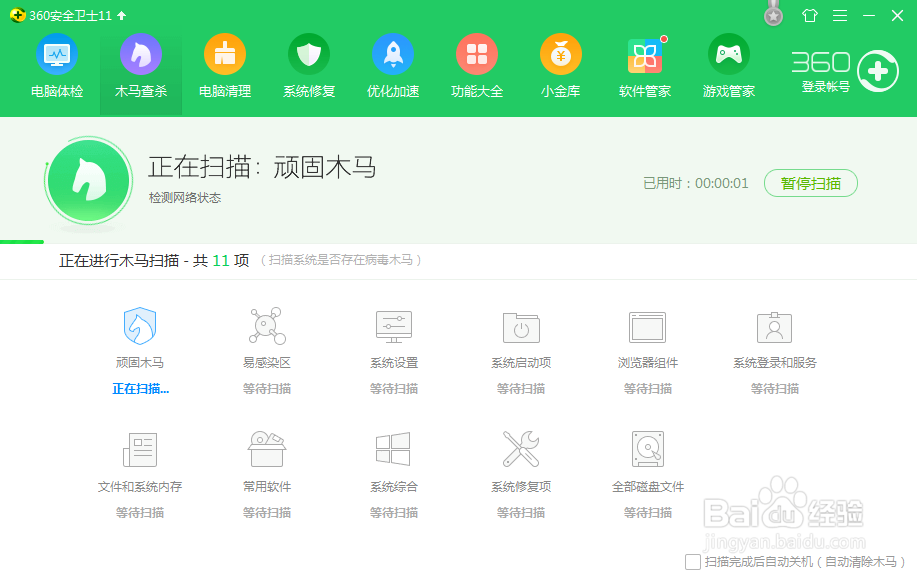Select the 系统启动项 scan item icon
This screenshot has height=574, width=917.
(x=521, y=328)
